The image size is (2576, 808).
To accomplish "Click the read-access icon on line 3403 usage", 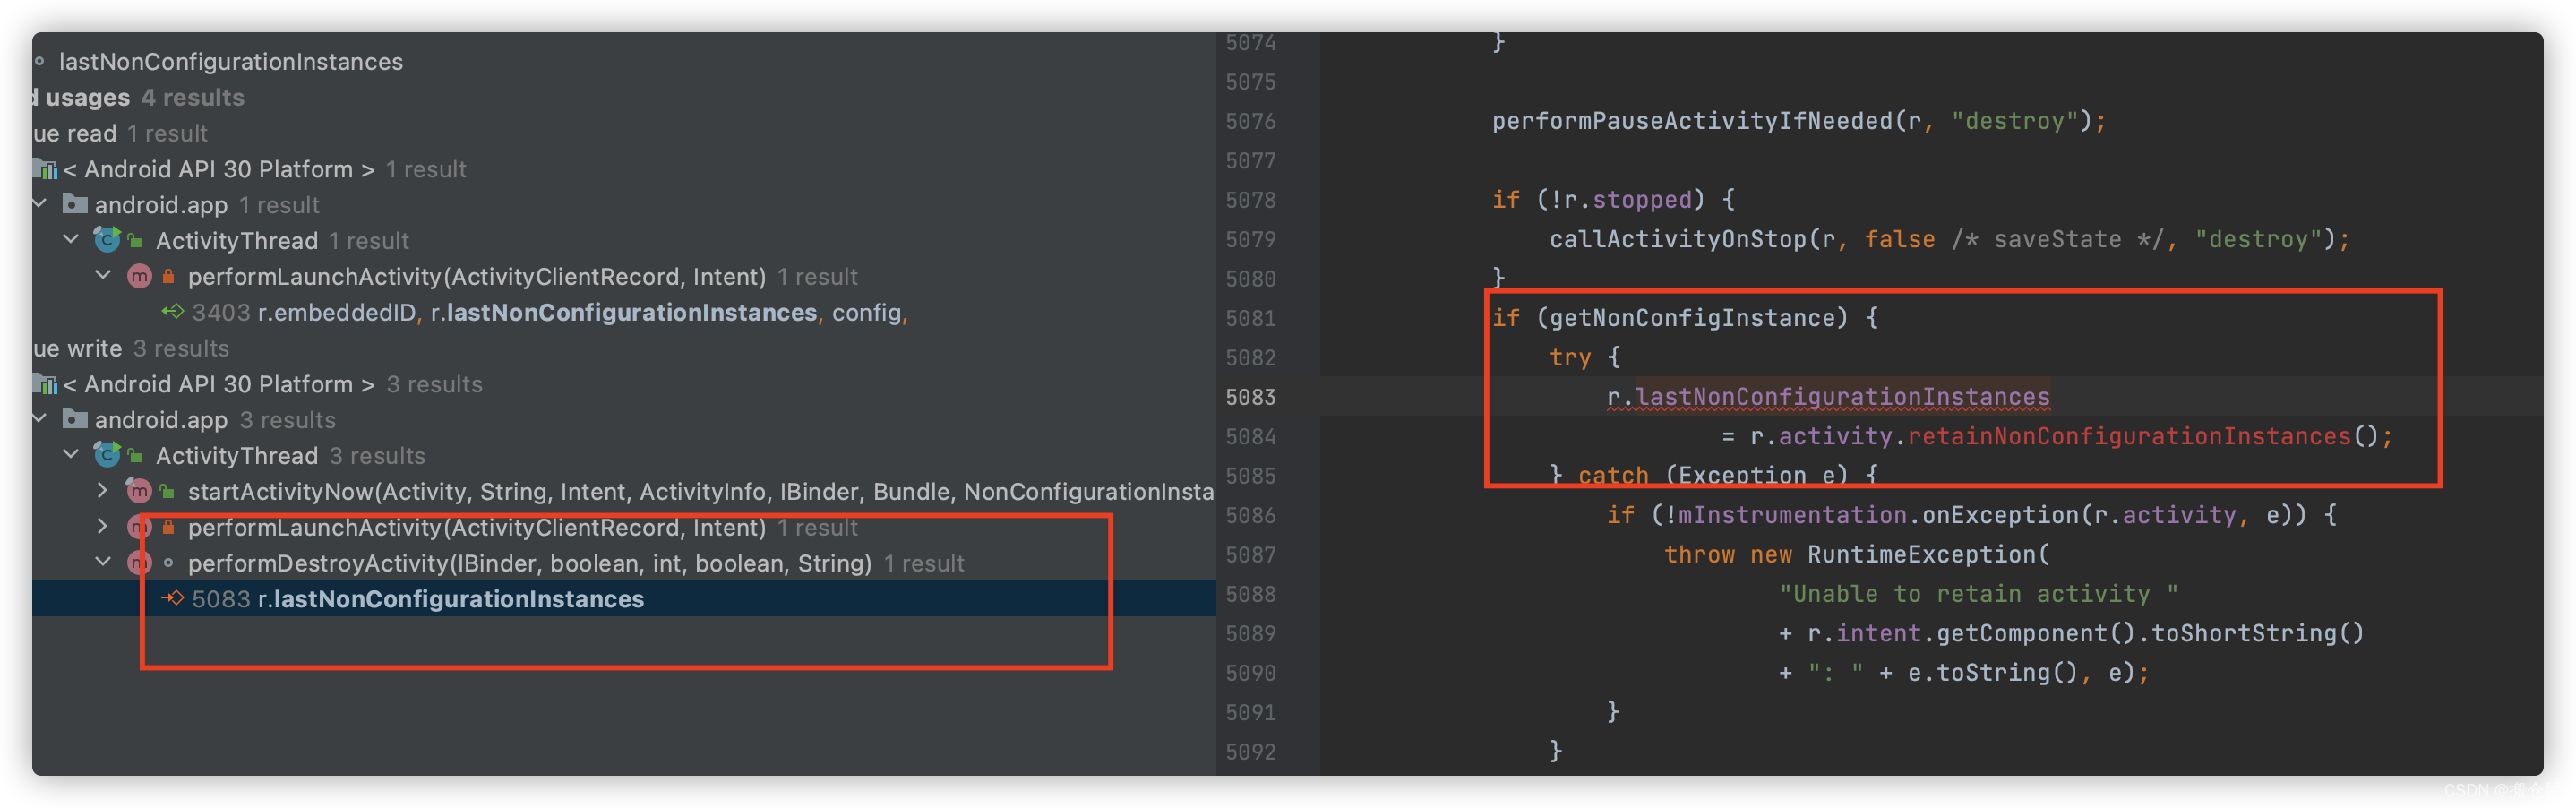I will 172,312.
